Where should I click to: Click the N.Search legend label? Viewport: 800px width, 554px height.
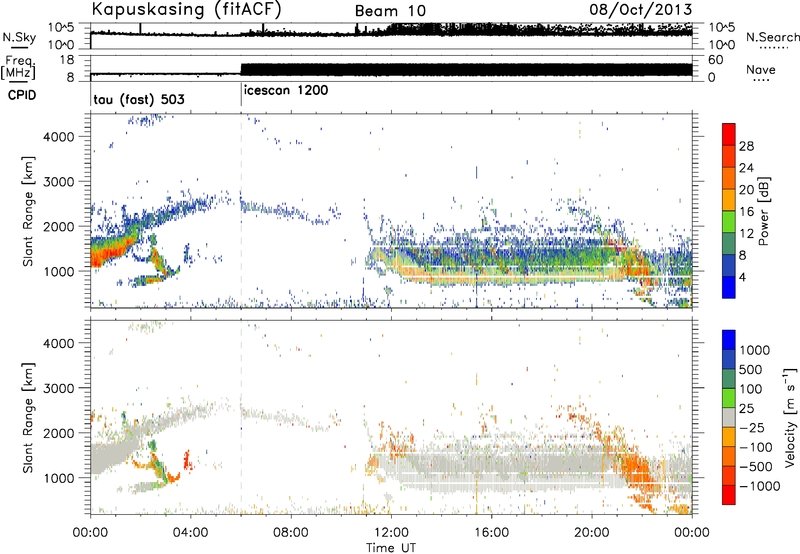772,37
